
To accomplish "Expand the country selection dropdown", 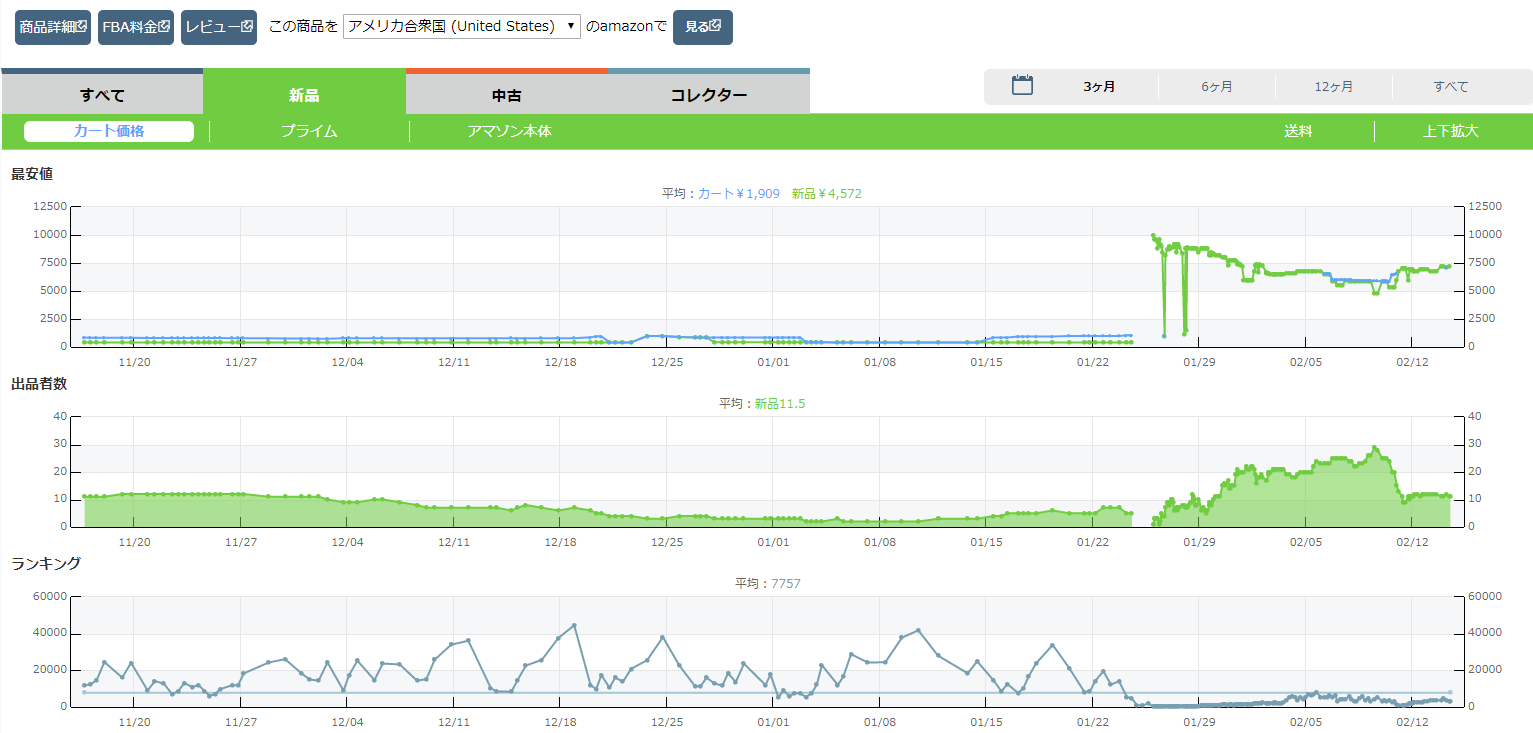I will 461,27.
